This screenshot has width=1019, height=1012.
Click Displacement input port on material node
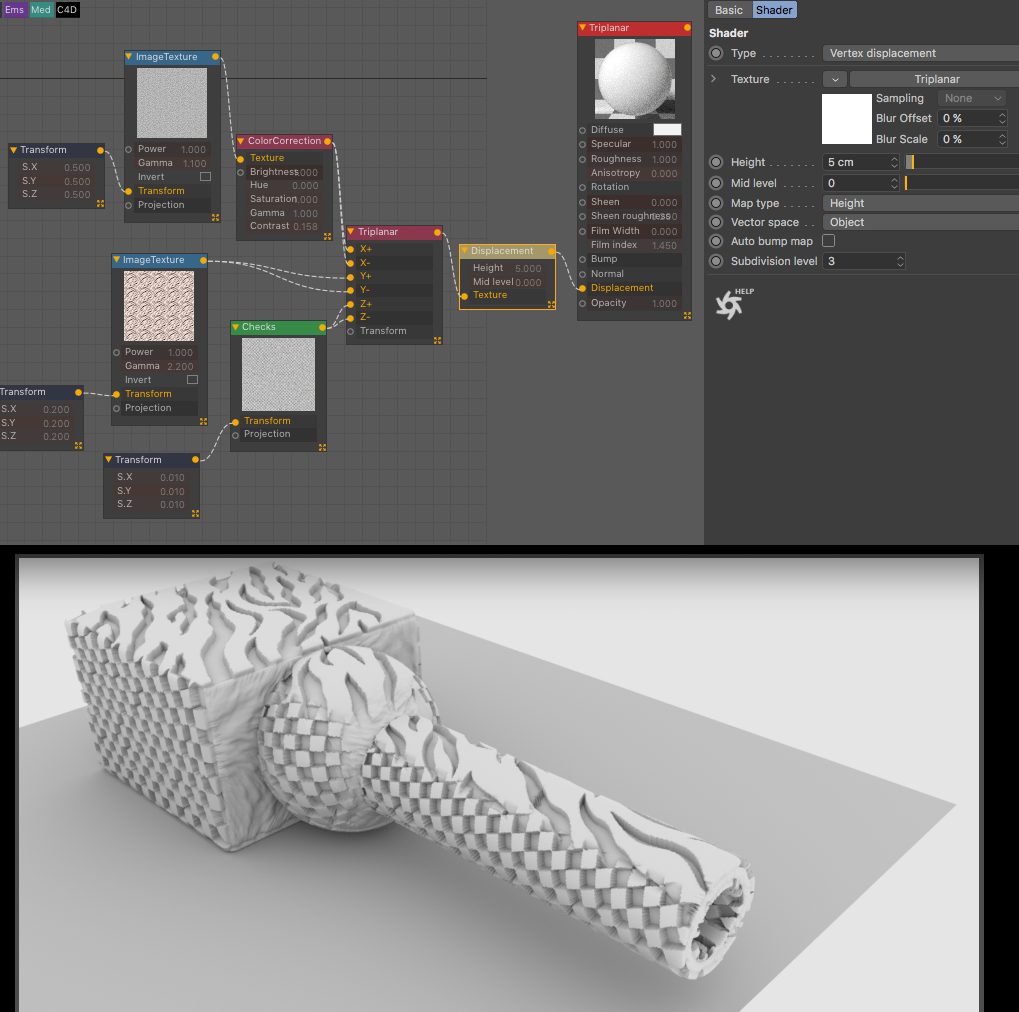[x=582, y=288]
